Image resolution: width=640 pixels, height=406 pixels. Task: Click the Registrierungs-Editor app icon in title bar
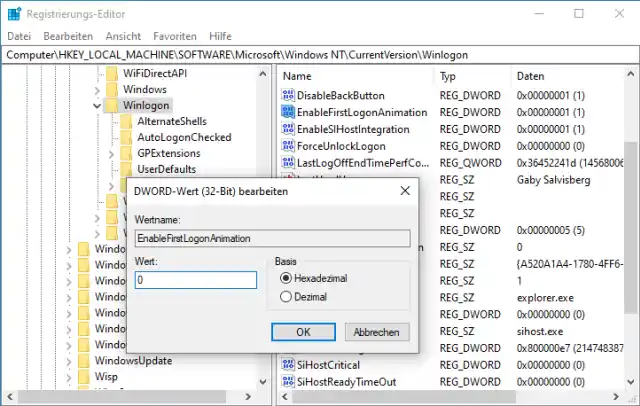pyautogui.click(x=13, y=14)
